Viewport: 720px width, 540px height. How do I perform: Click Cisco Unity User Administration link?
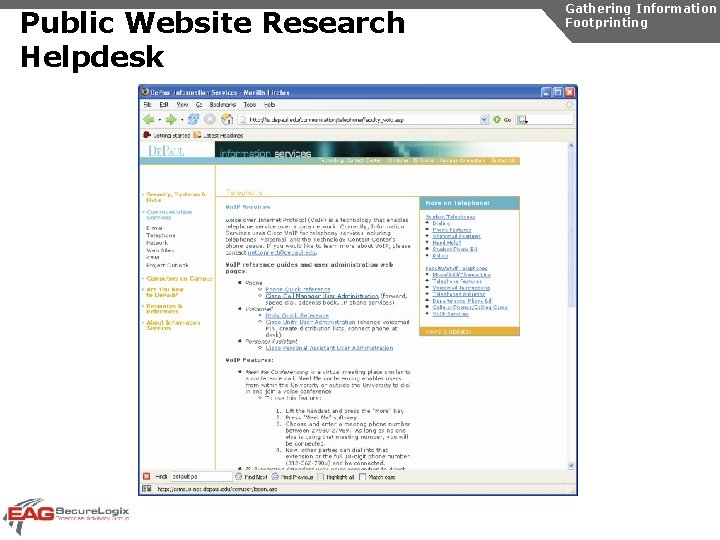click(x=310, y=322)
